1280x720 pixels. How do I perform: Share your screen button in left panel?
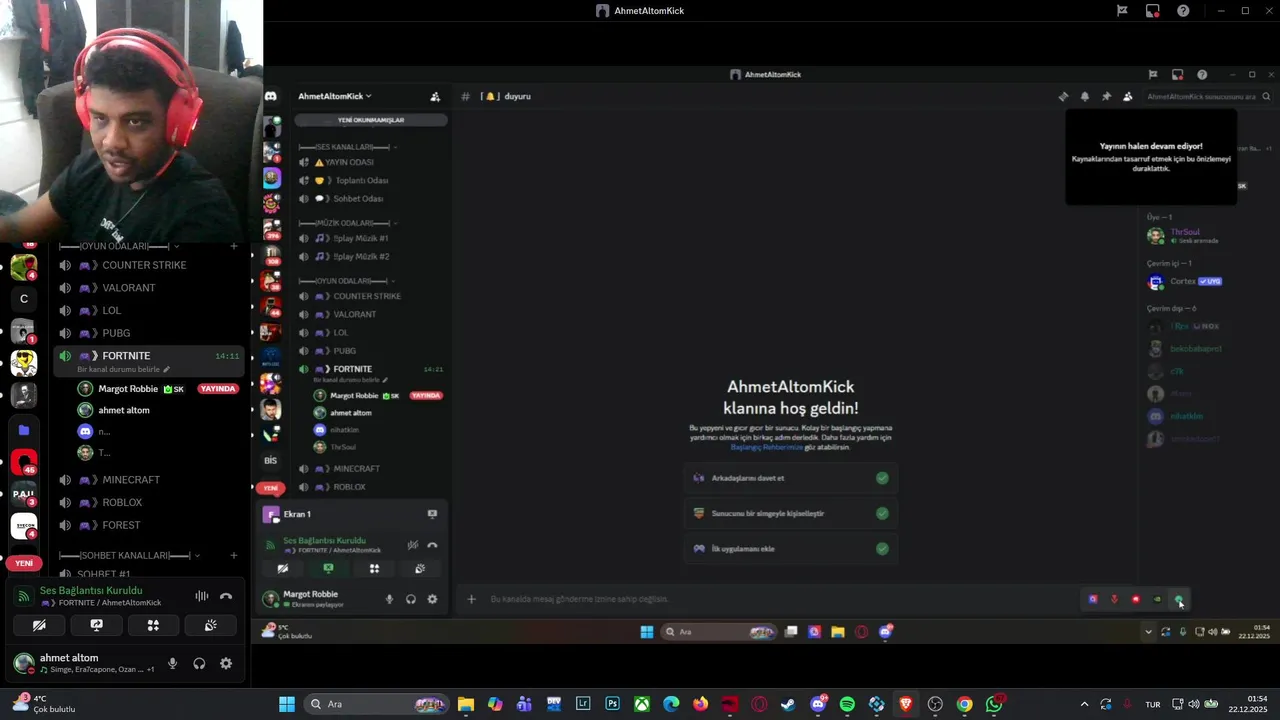pyautogui.click(x=96, y=625)
